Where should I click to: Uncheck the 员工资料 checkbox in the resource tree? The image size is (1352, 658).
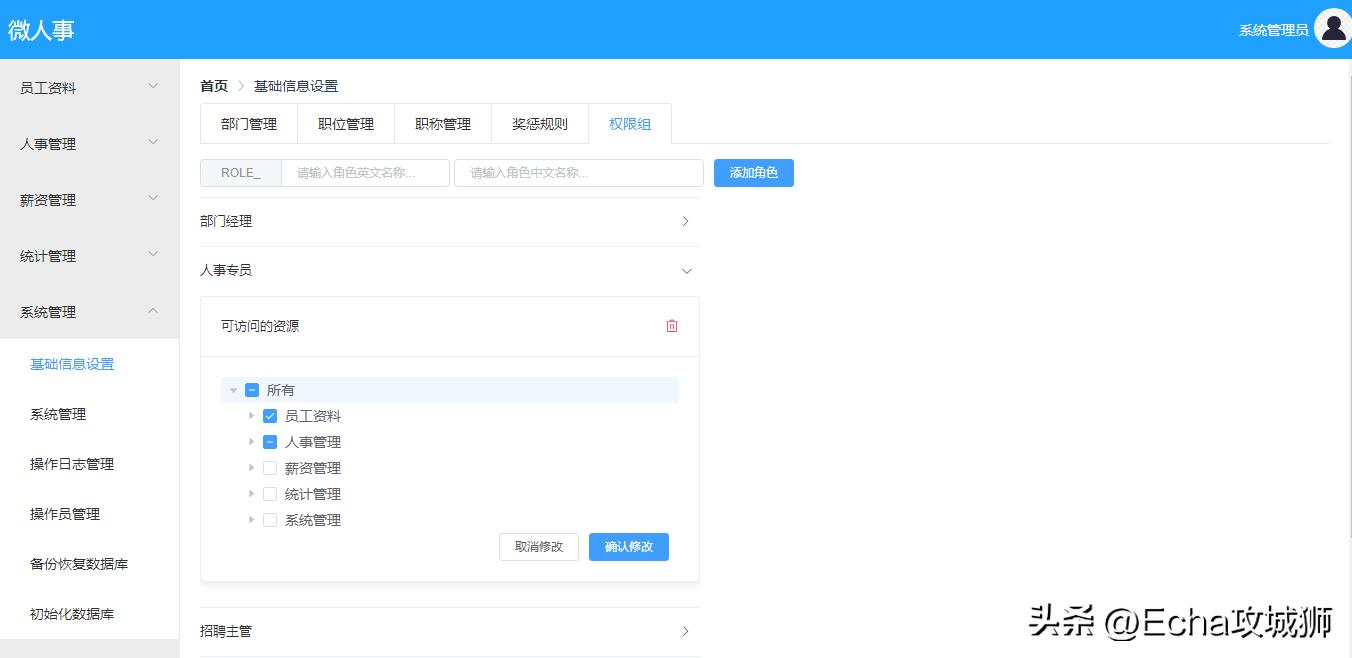270,416
